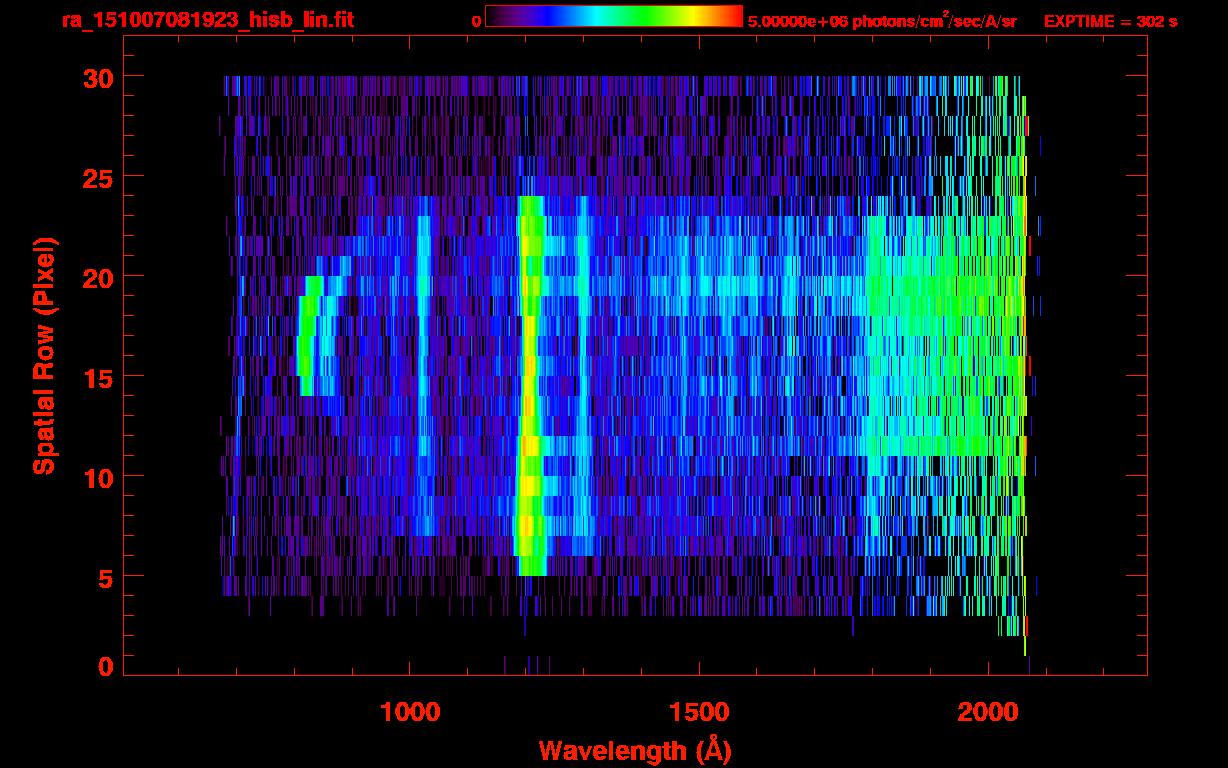Click the y-axis tick label 30
1228x768 pixels.
tap(98, 77)
